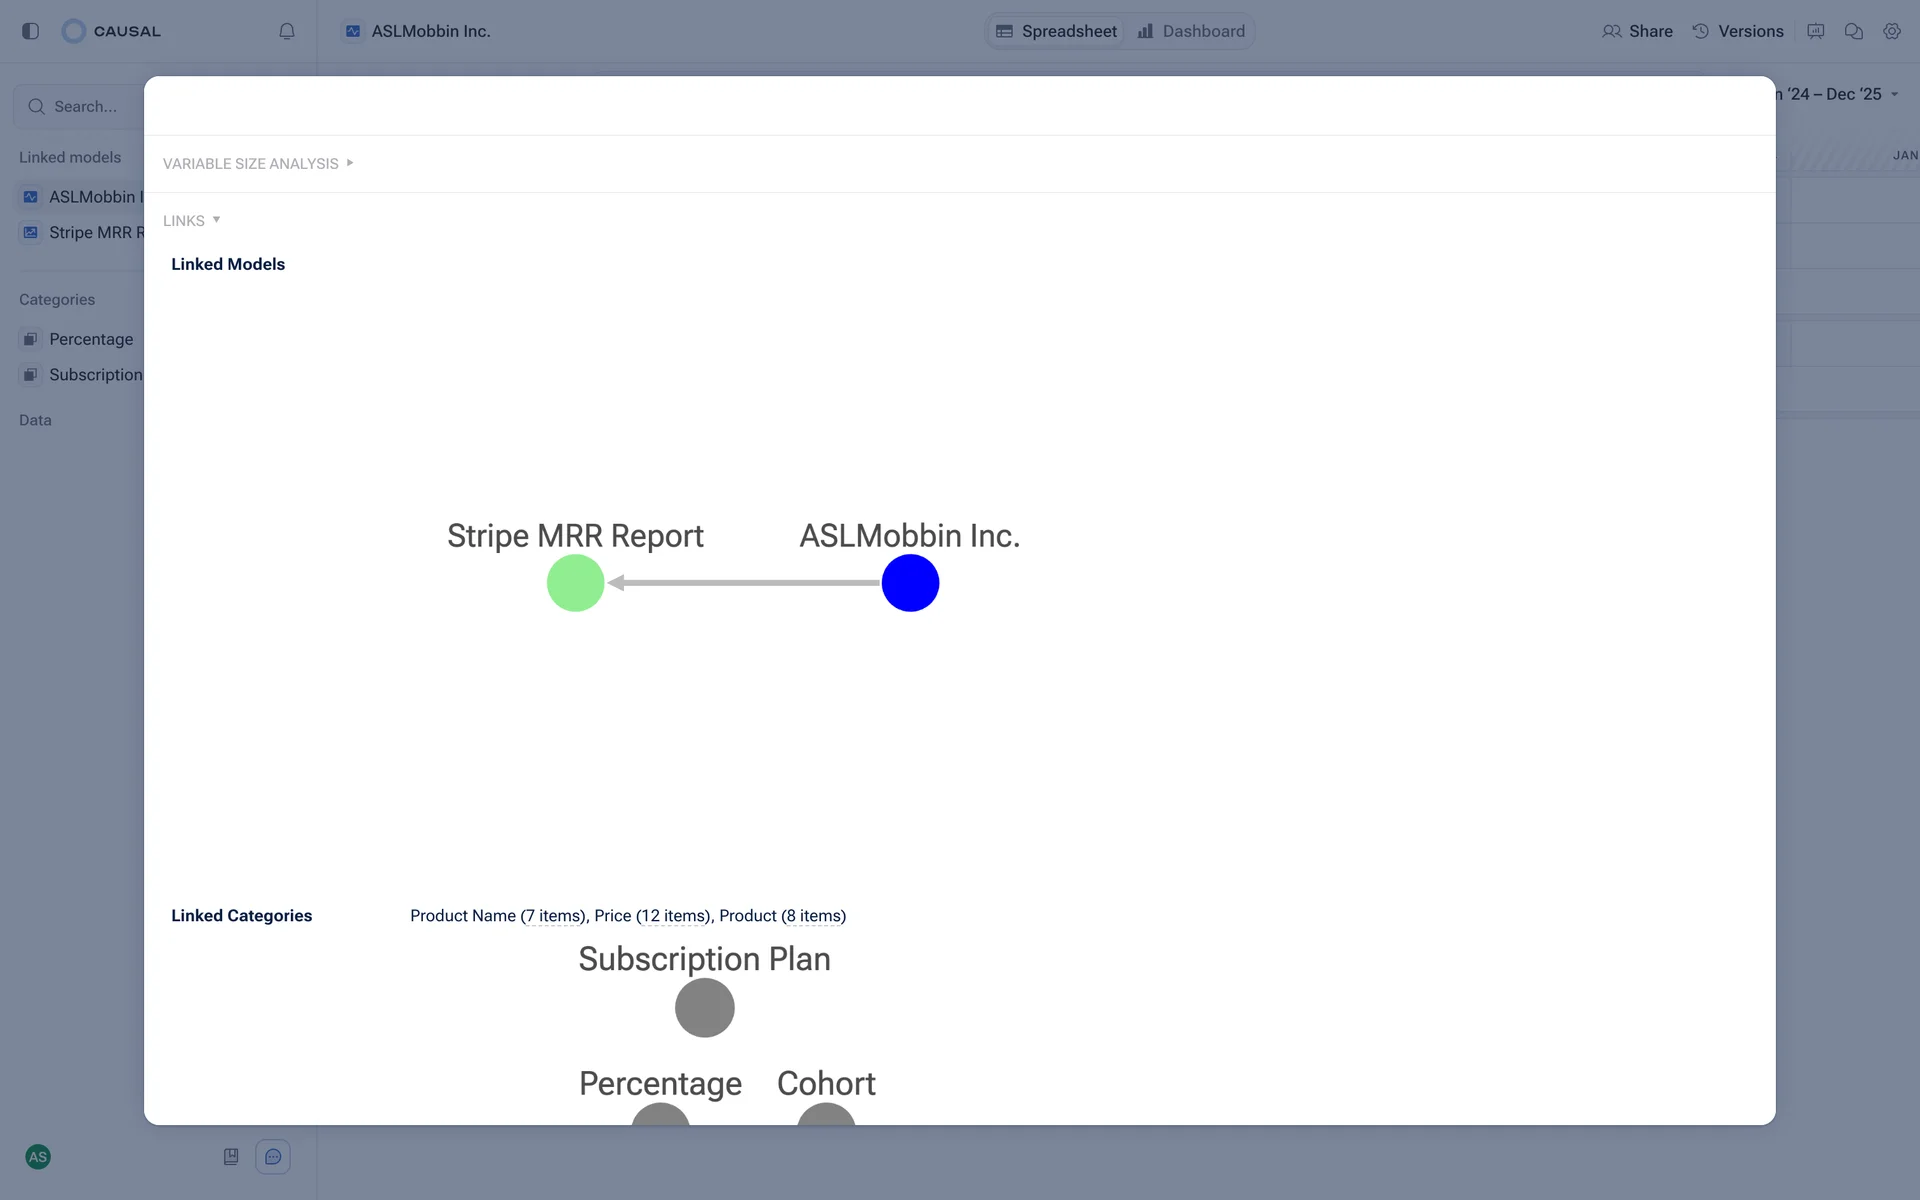Open the Versions history
The width and height of the screenshot is (1920, 1200).
pyautogui.click(x=1738, y=31)
